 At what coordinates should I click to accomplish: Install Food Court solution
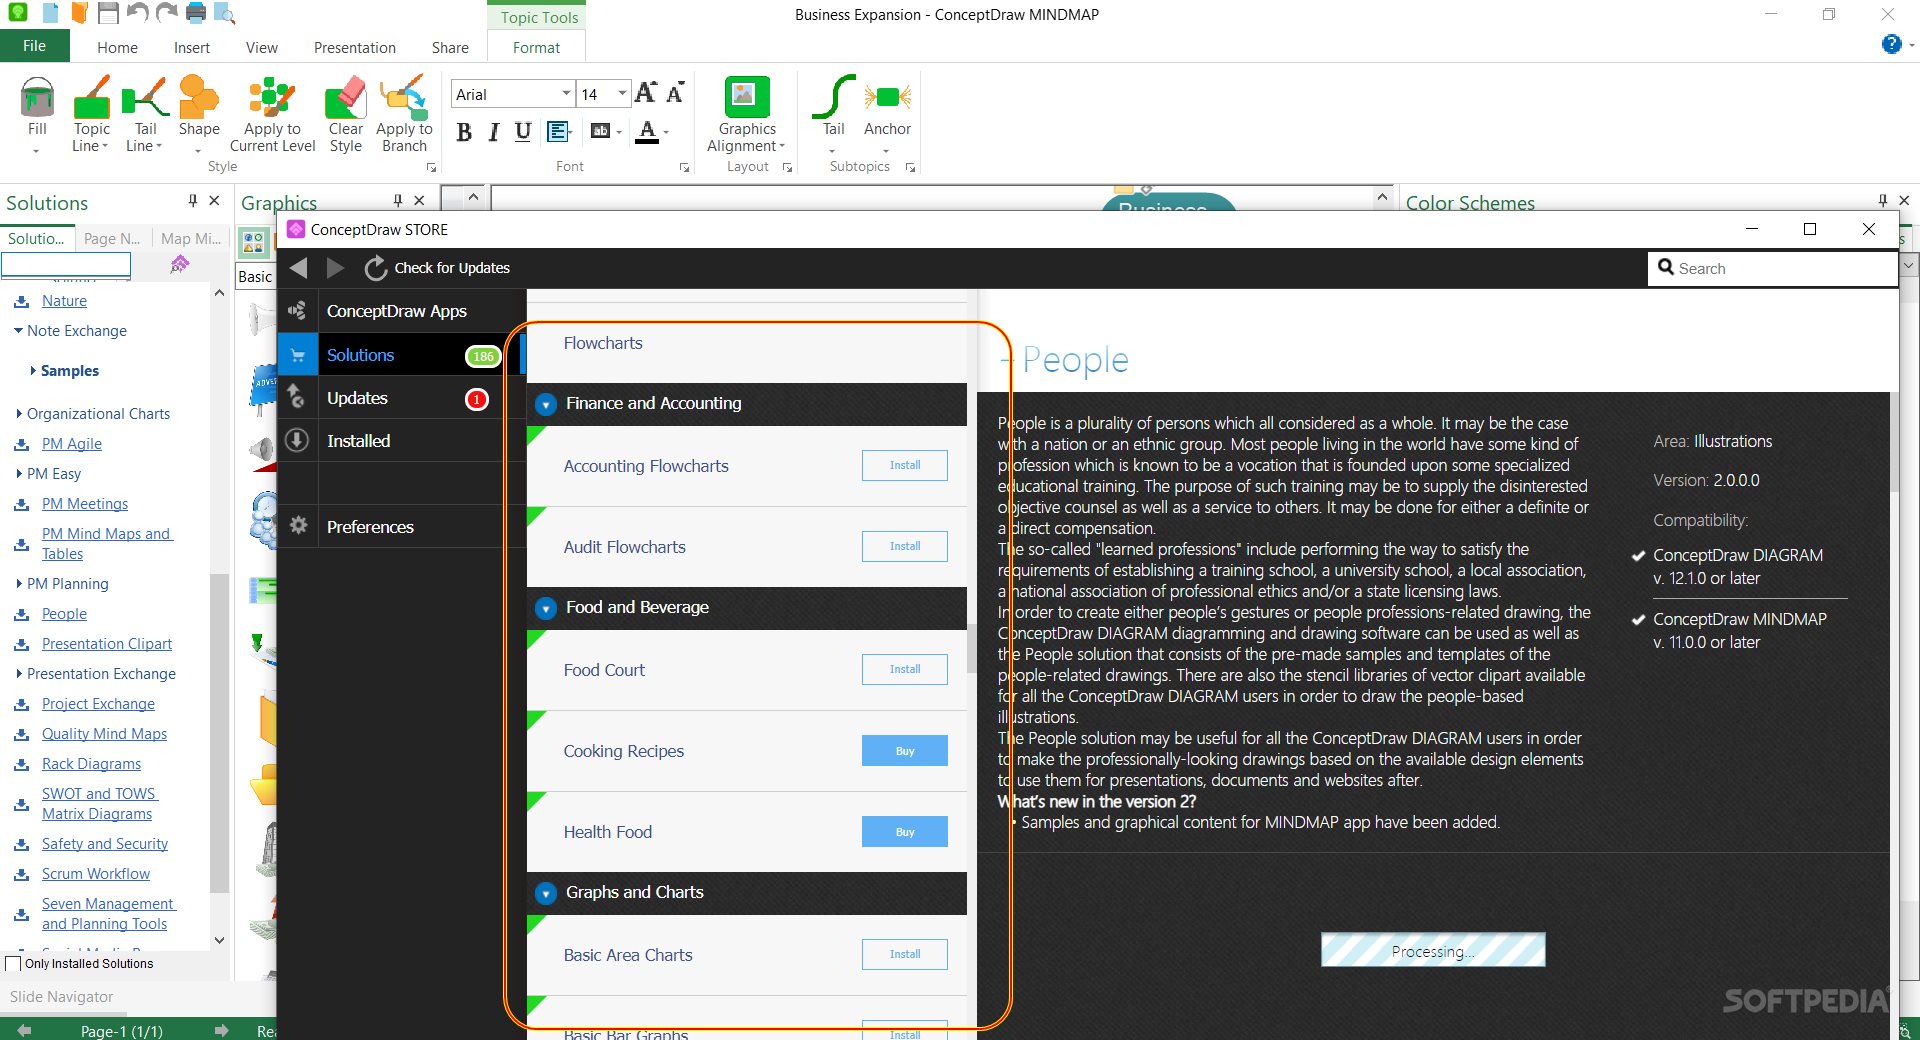click(x=905, y=669)
